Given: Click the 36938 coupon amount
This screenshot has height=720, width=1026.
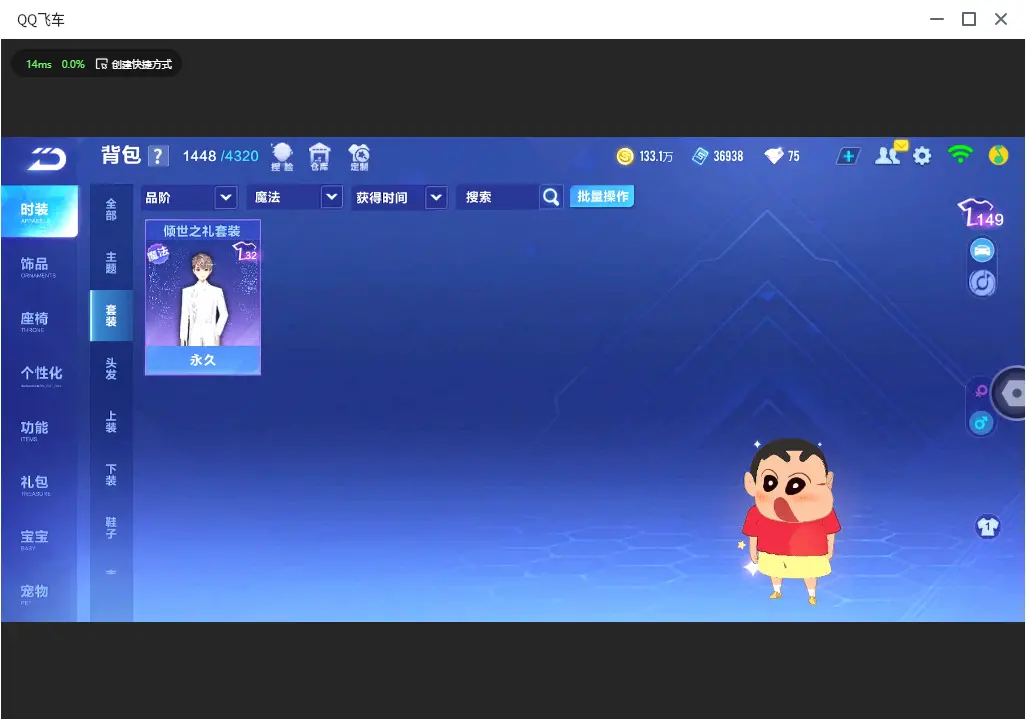Looking at the screenshot, I should point(728,156).
